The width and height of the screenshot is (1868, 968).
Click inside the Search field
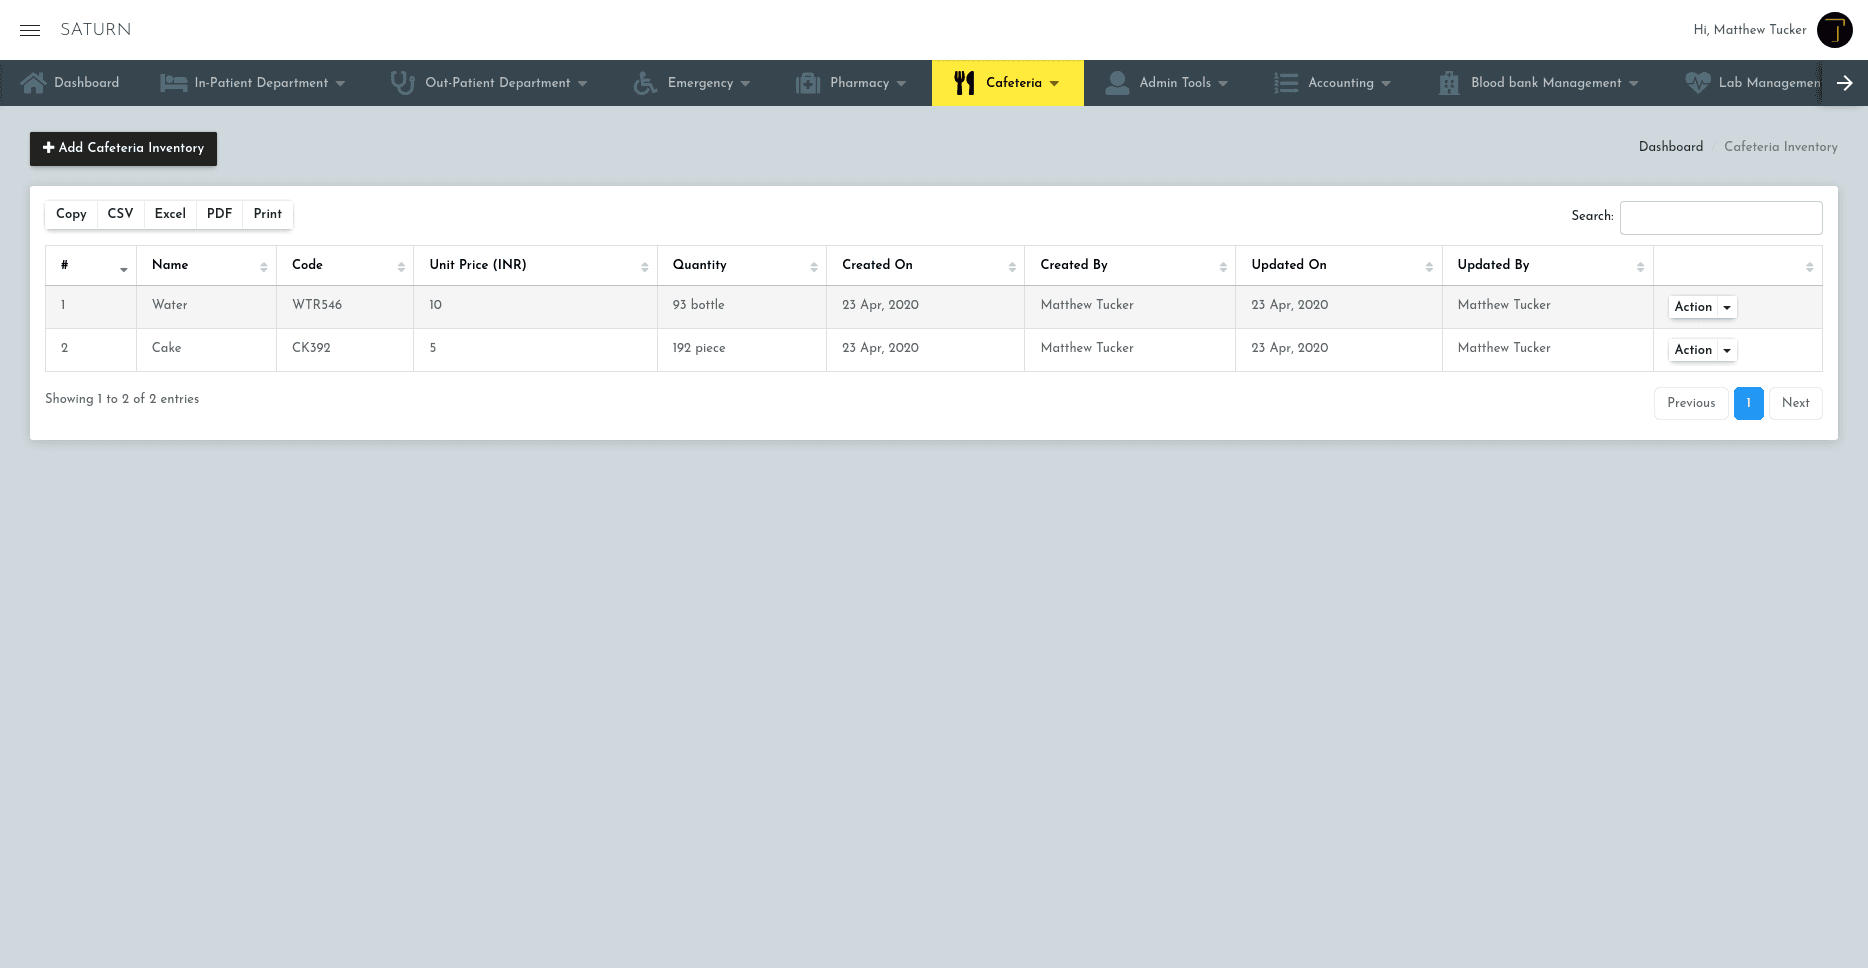1721,217
